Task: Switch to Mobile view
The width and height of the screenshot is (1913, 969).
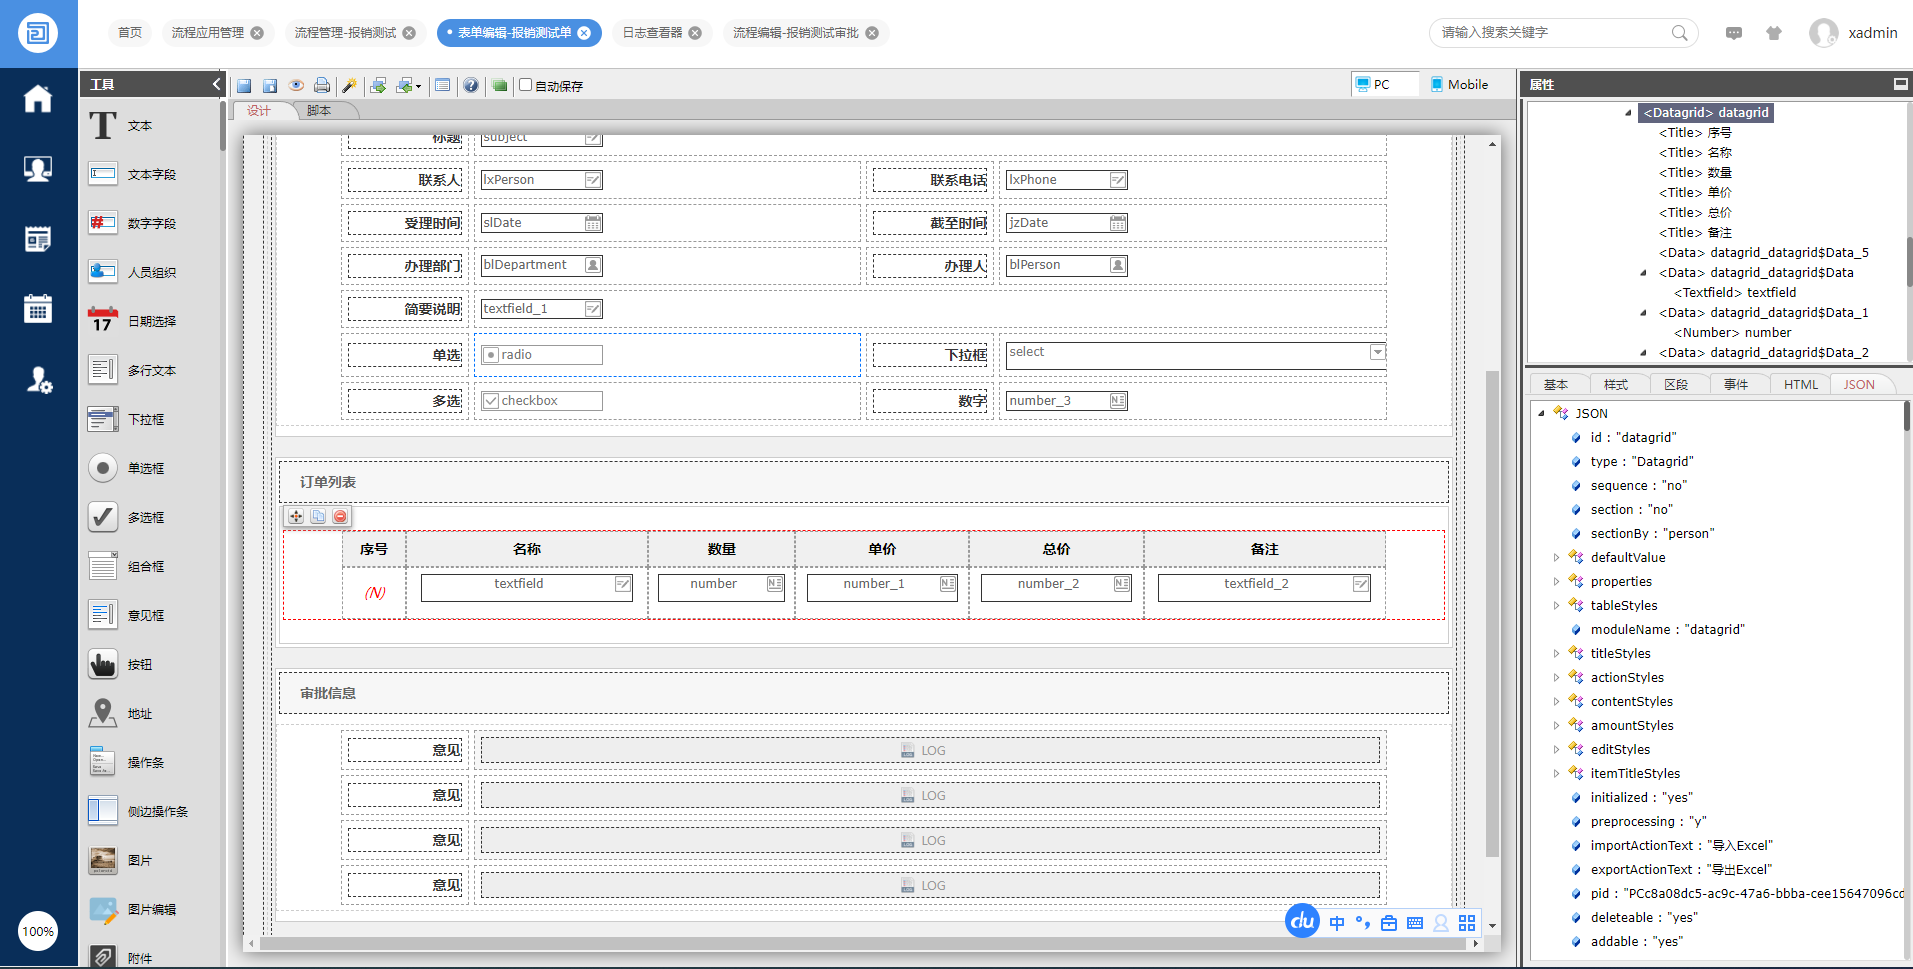Action: pos(1459,85)
